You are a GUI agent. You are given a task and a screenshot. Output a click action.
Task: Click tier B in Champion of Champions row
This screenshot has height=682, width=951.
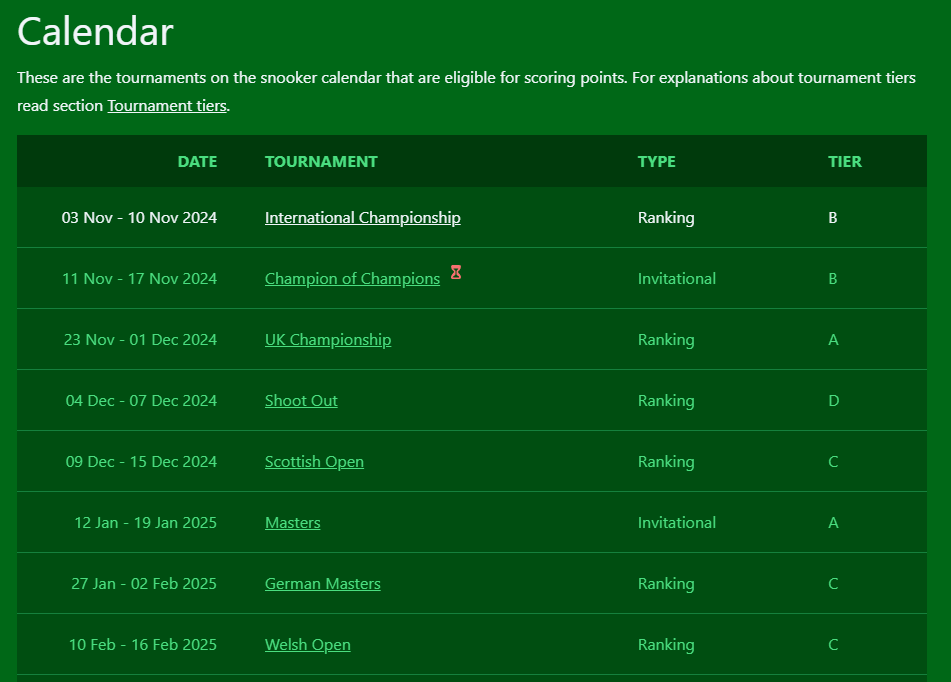[x=833, y=279]
